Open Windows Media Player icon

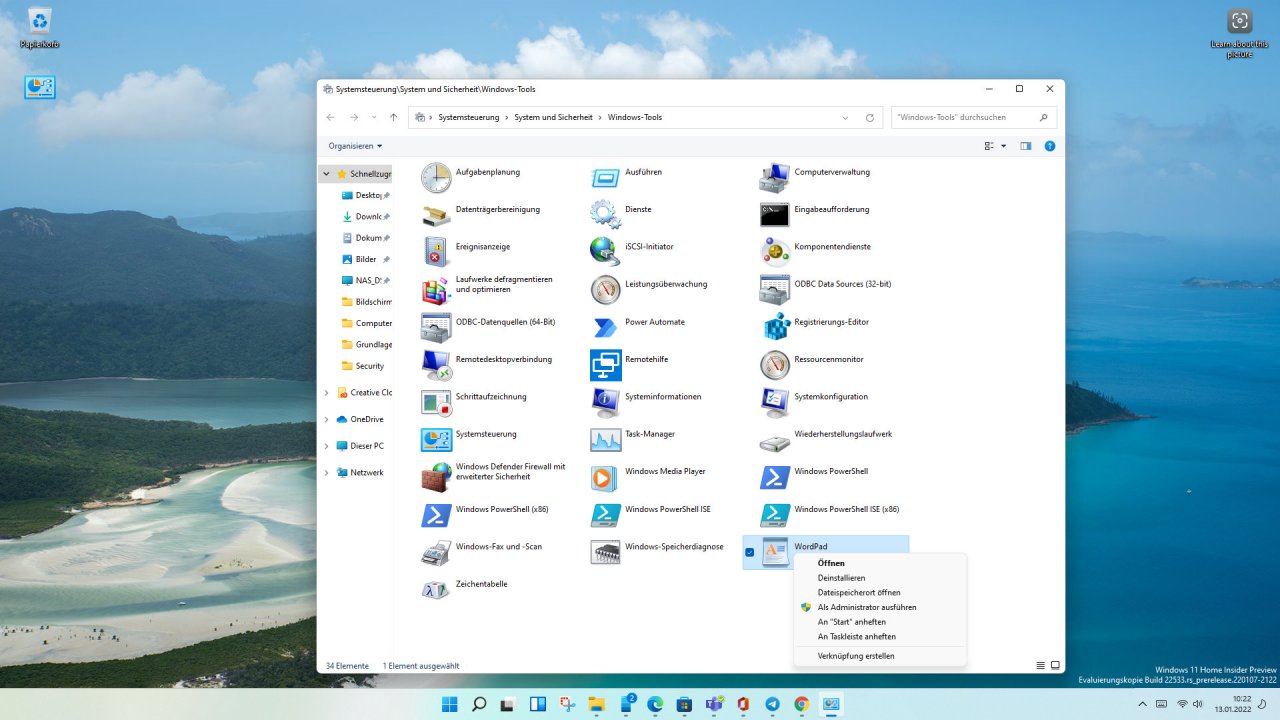(605, 477)
